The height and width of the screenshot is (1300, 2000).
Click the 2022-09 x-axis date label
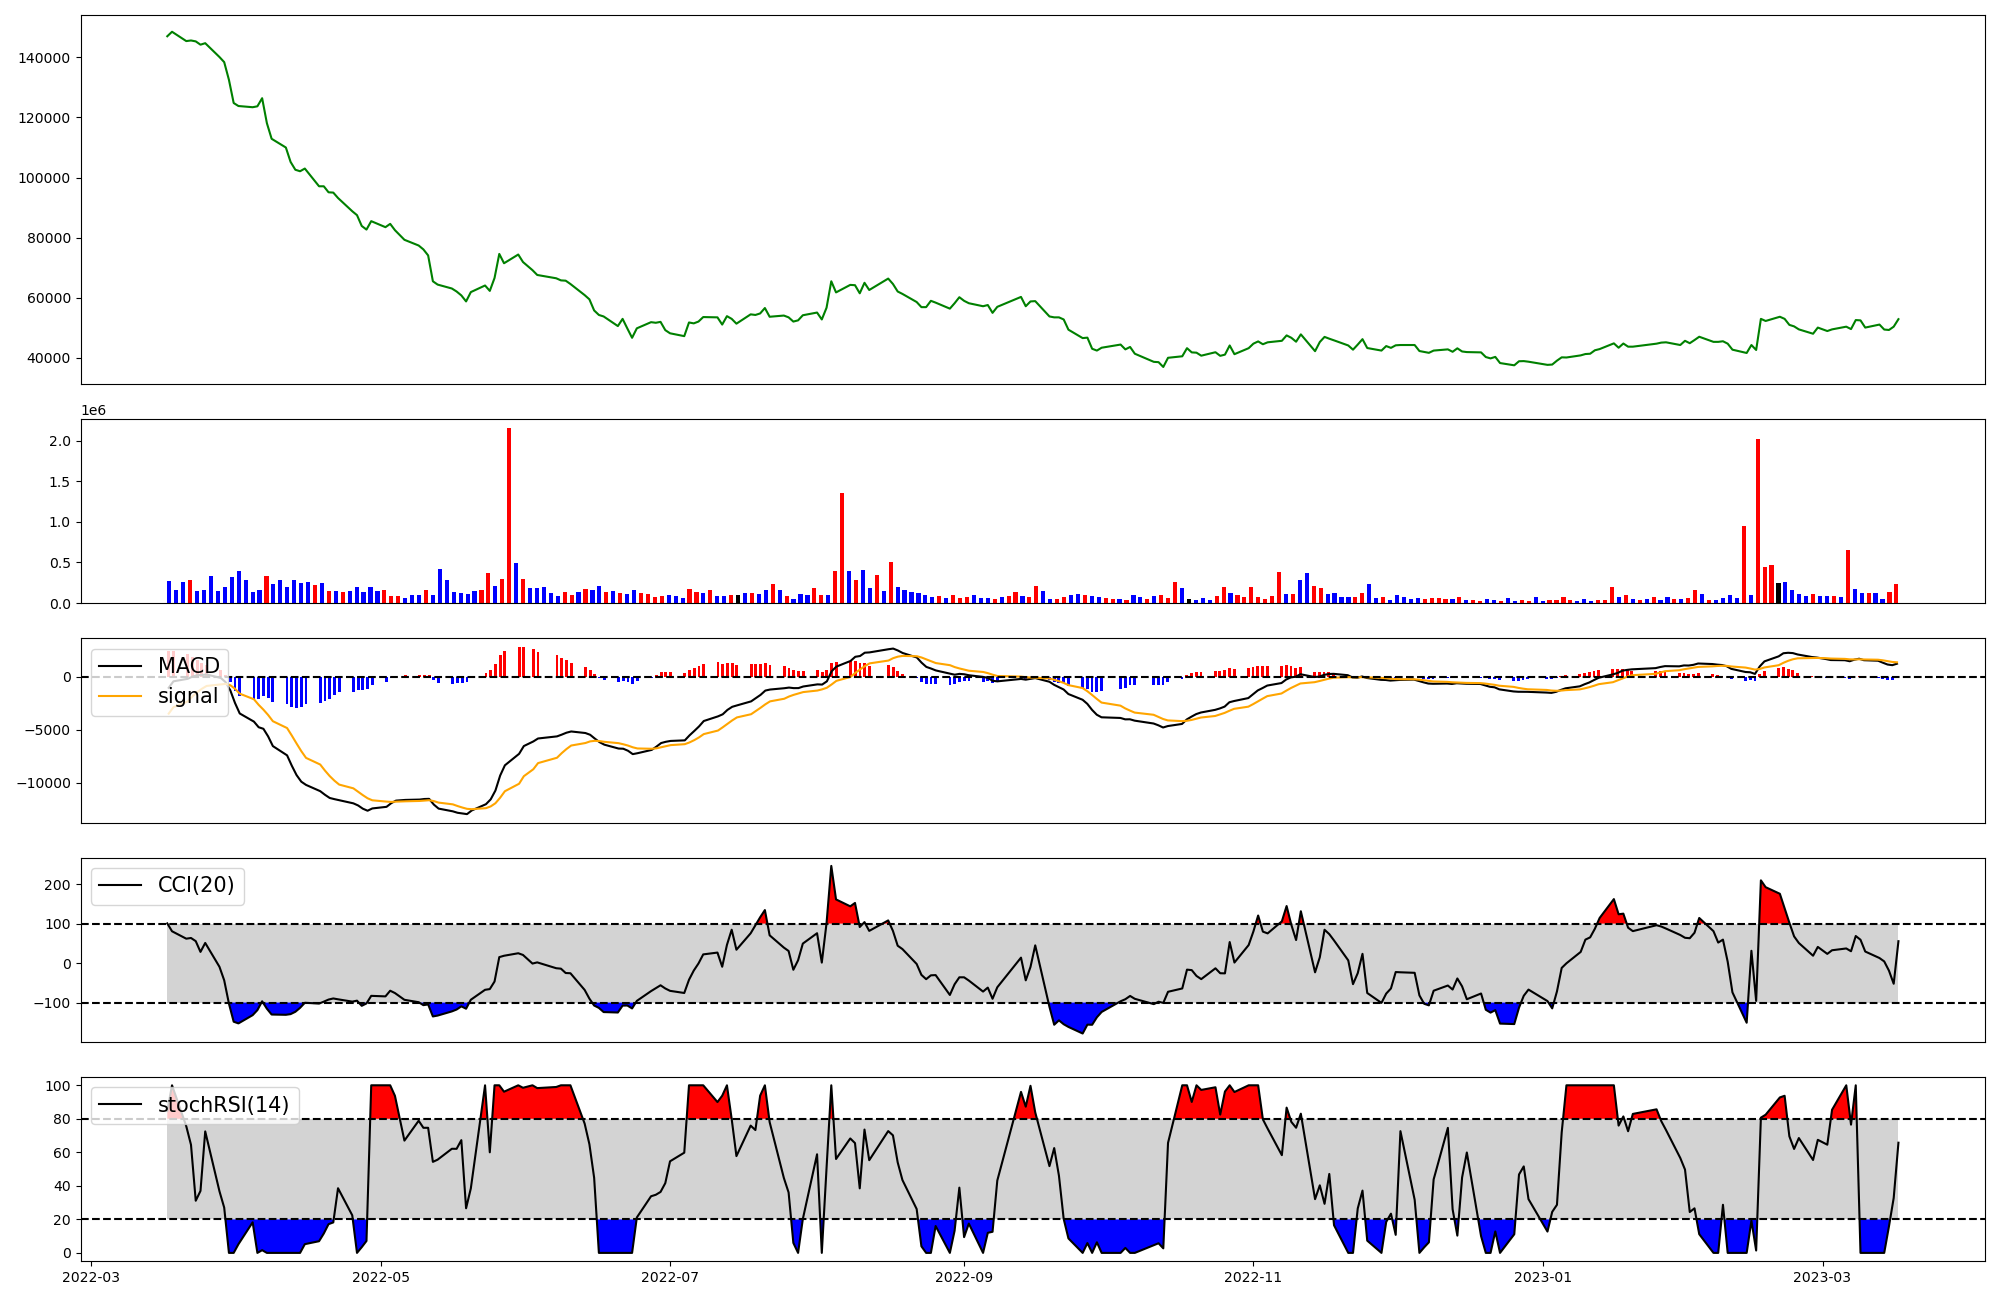(964, 1277)
